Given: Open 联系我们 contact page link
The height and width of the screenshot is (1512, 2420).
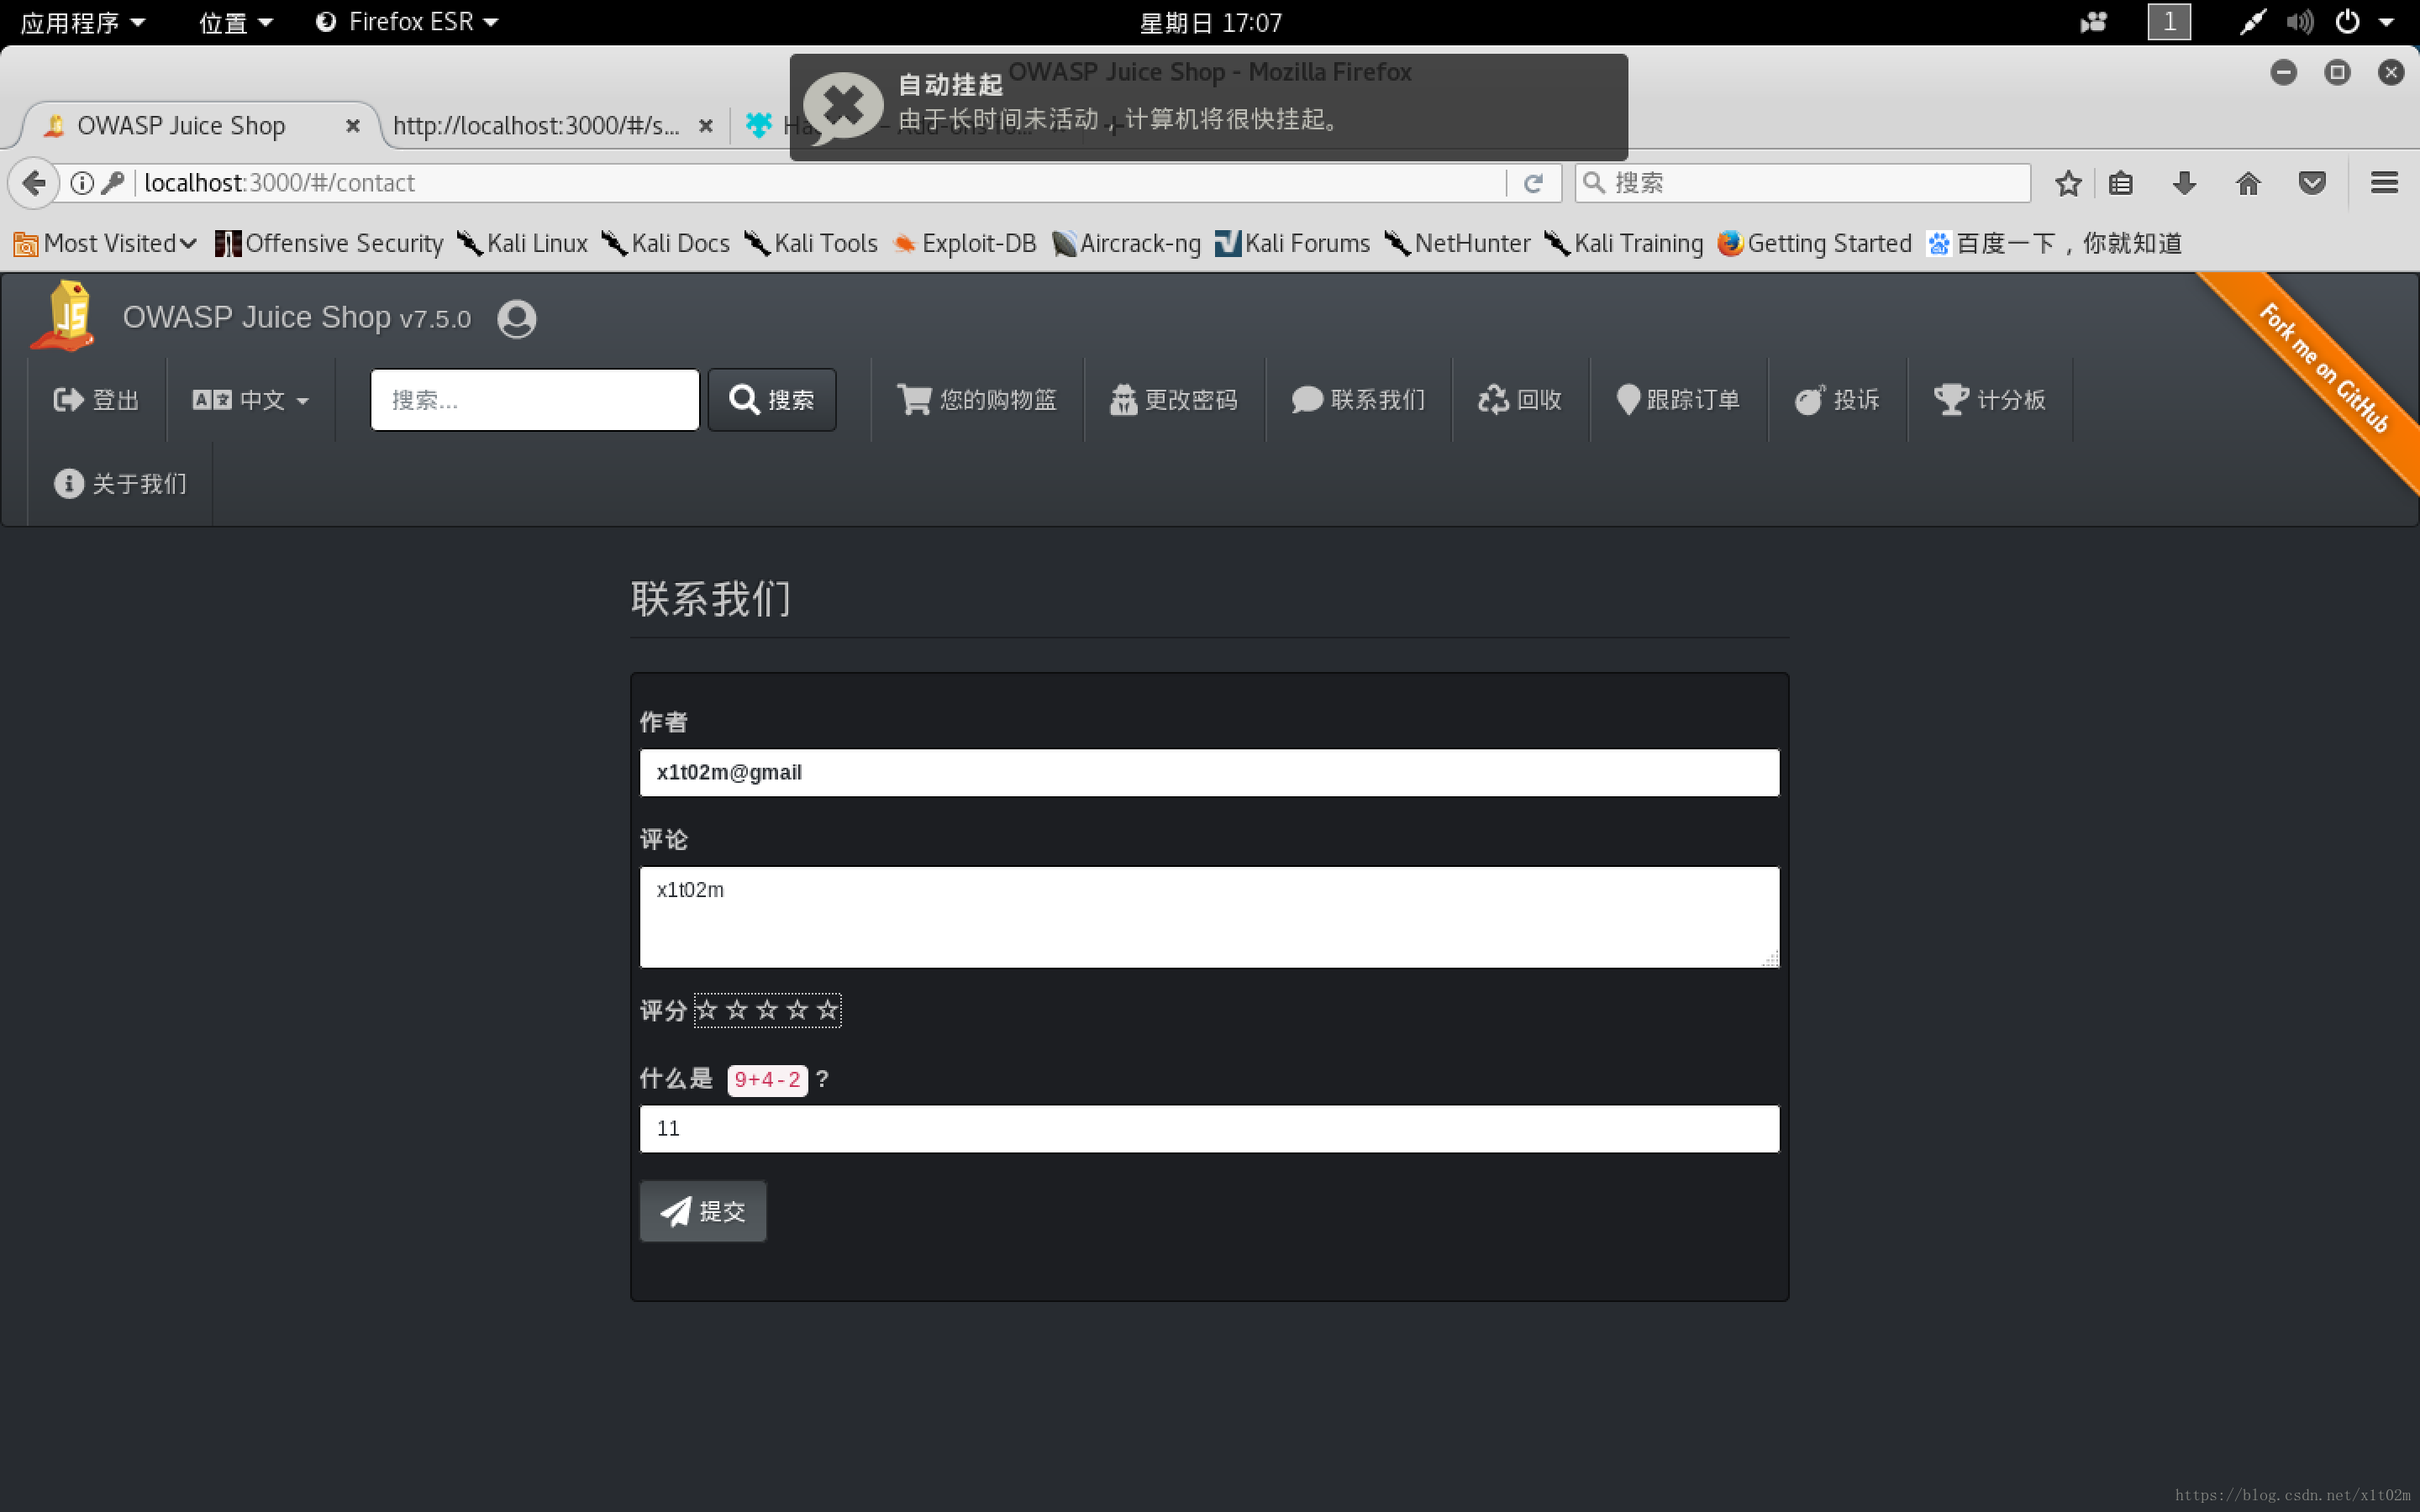Looking at the screenshot, I should pyautogui.click(x=1358, y=400).
